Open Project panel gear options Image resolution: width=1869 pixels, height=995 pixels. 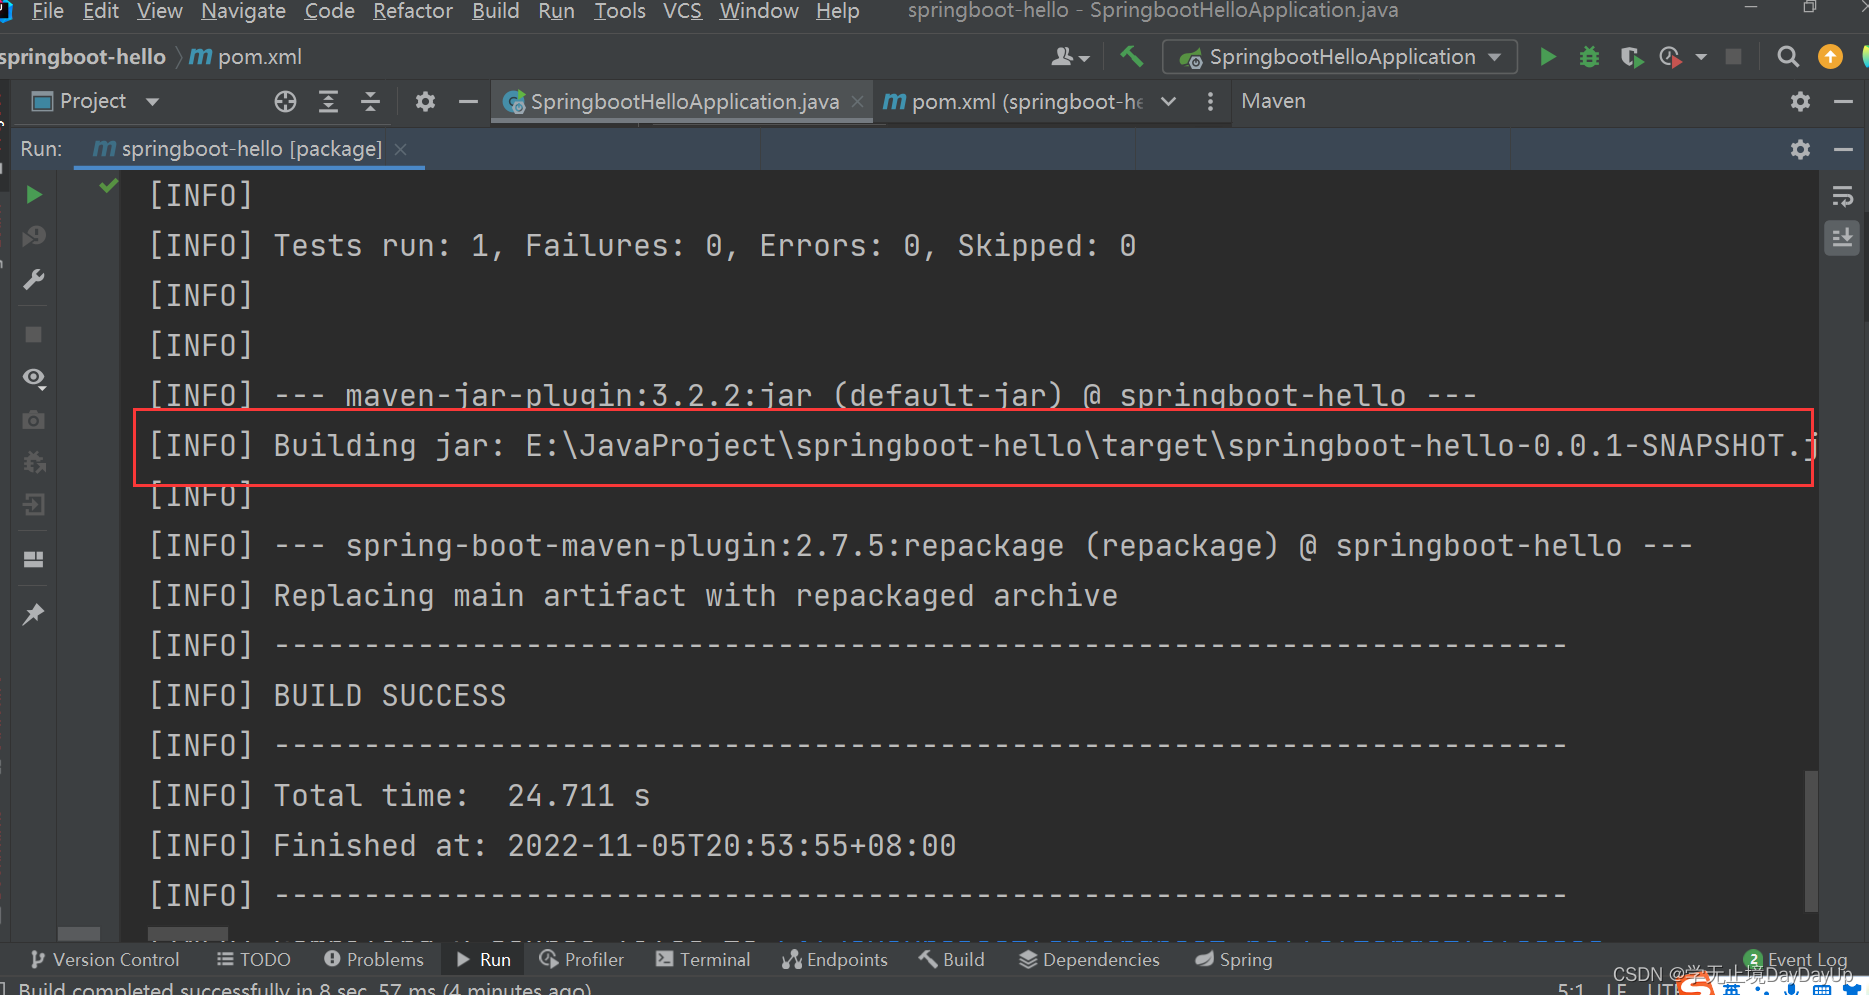point(425,101)
